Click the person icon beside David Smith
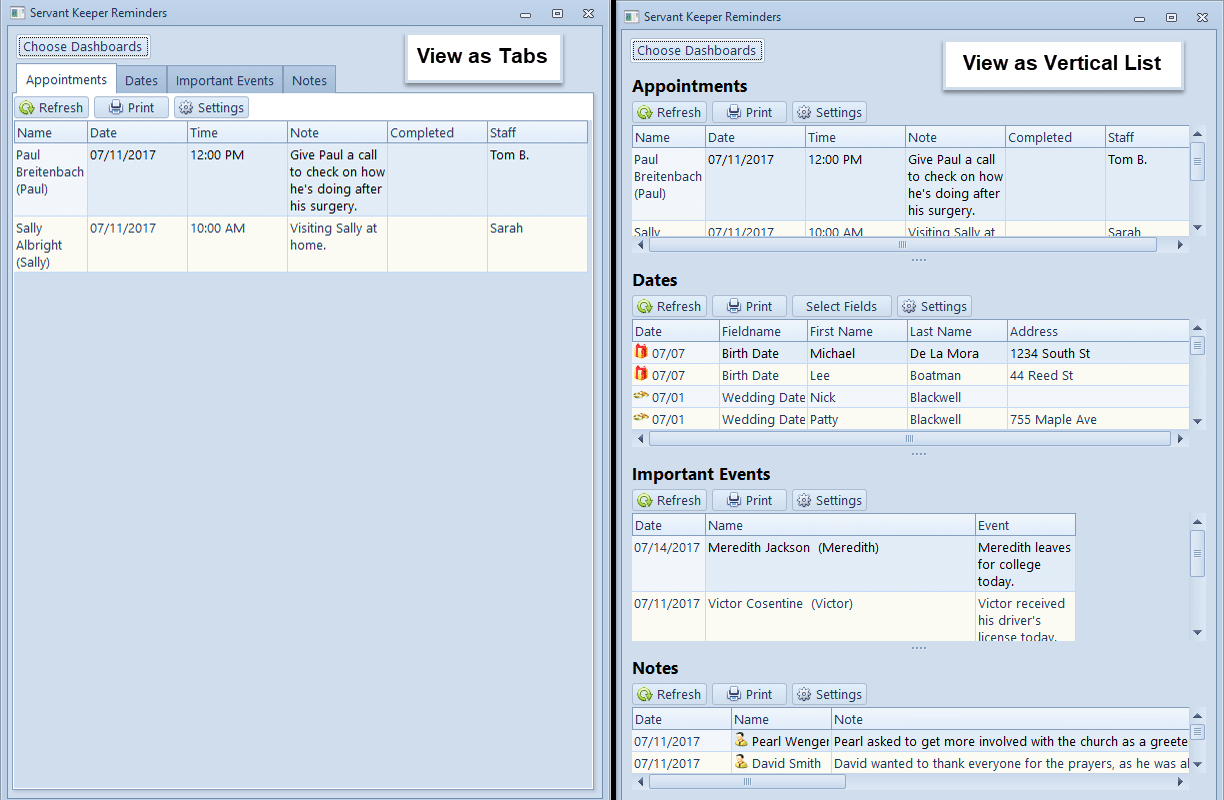 (741, 763)
